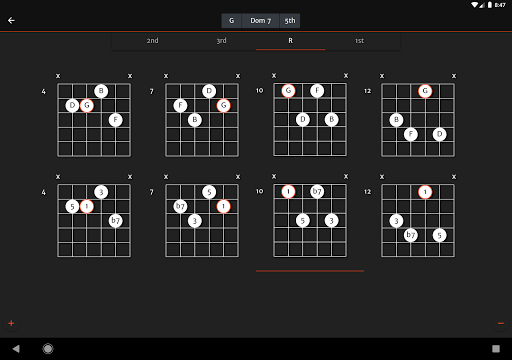The image size is (512, 360).
Task: Open the Dom 7 chord type selector
Action: [261, 21]
